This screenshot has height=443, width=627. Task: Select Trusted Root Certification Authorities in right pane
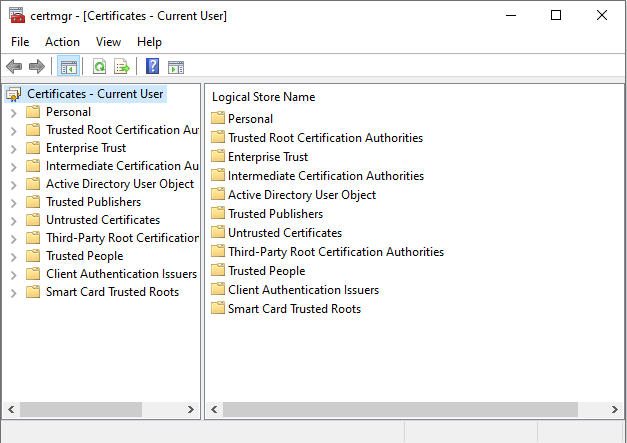click(x=325, y=138)
